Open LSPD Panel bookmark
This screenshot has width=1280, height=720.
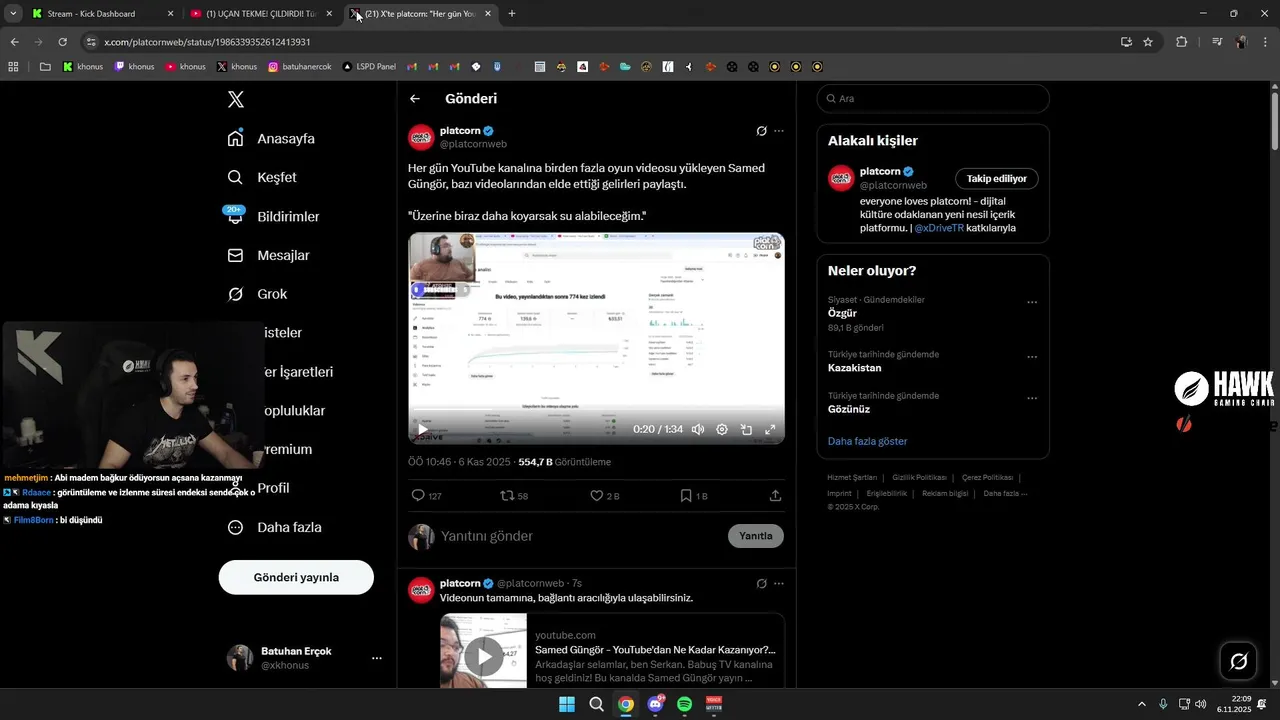[x=368, y=67]
